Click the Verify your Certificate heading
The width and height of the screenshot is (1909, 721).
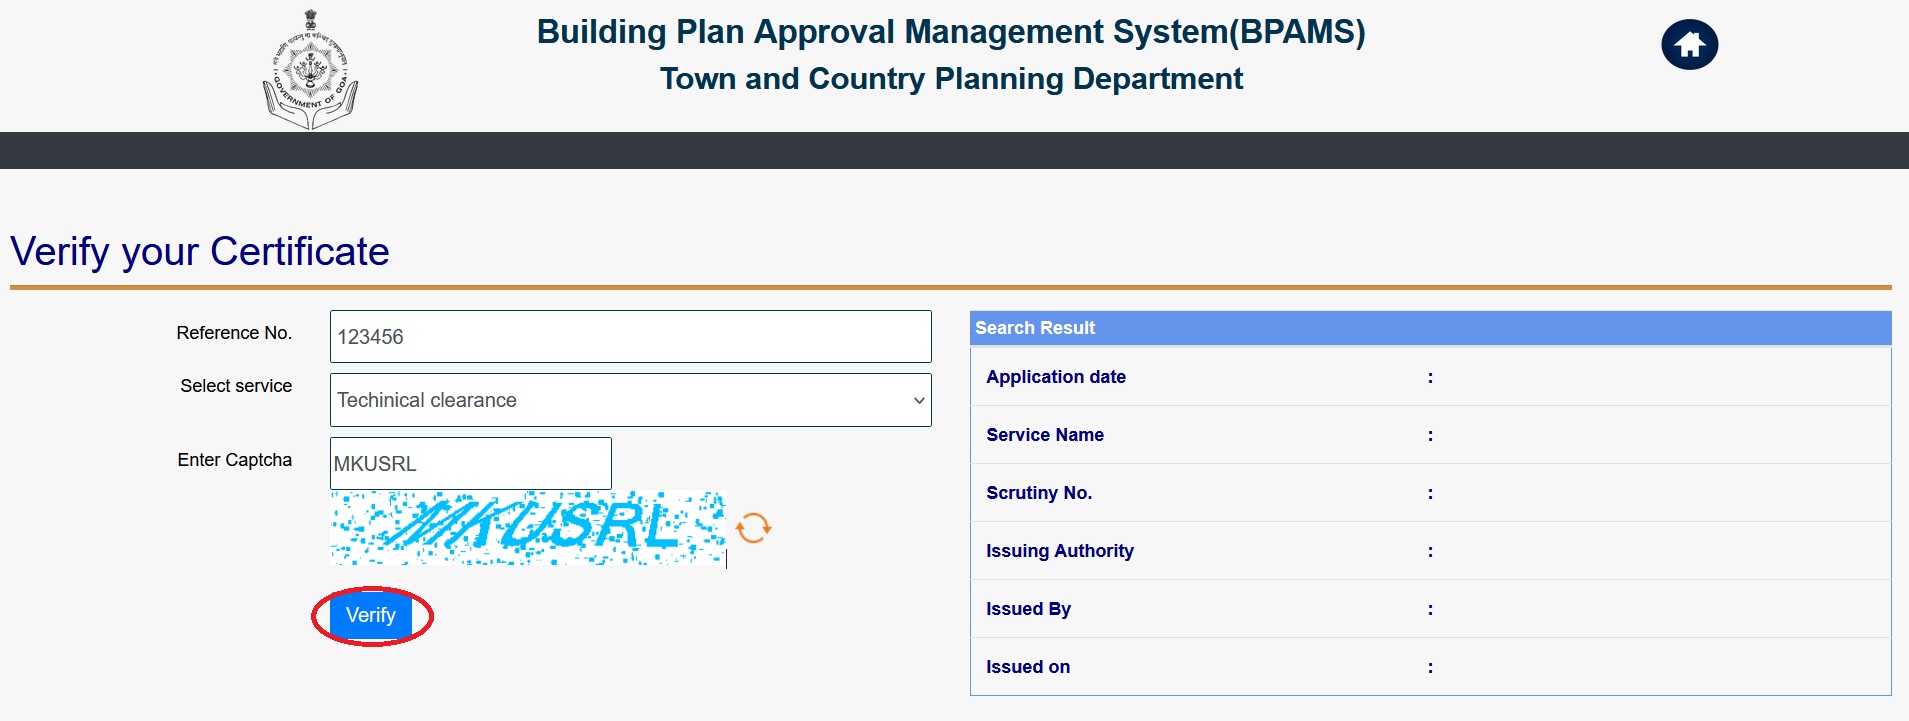point(200,252)
